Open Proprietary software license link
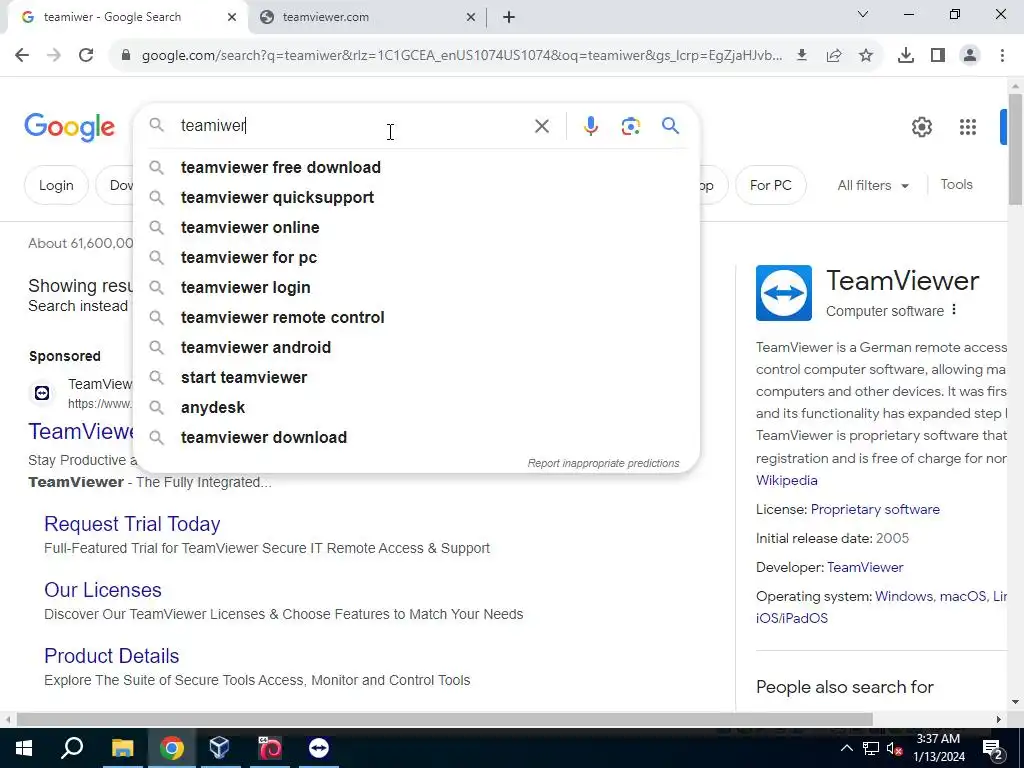The width and height of the screenshot is (1024, 768). coord(875,509)
